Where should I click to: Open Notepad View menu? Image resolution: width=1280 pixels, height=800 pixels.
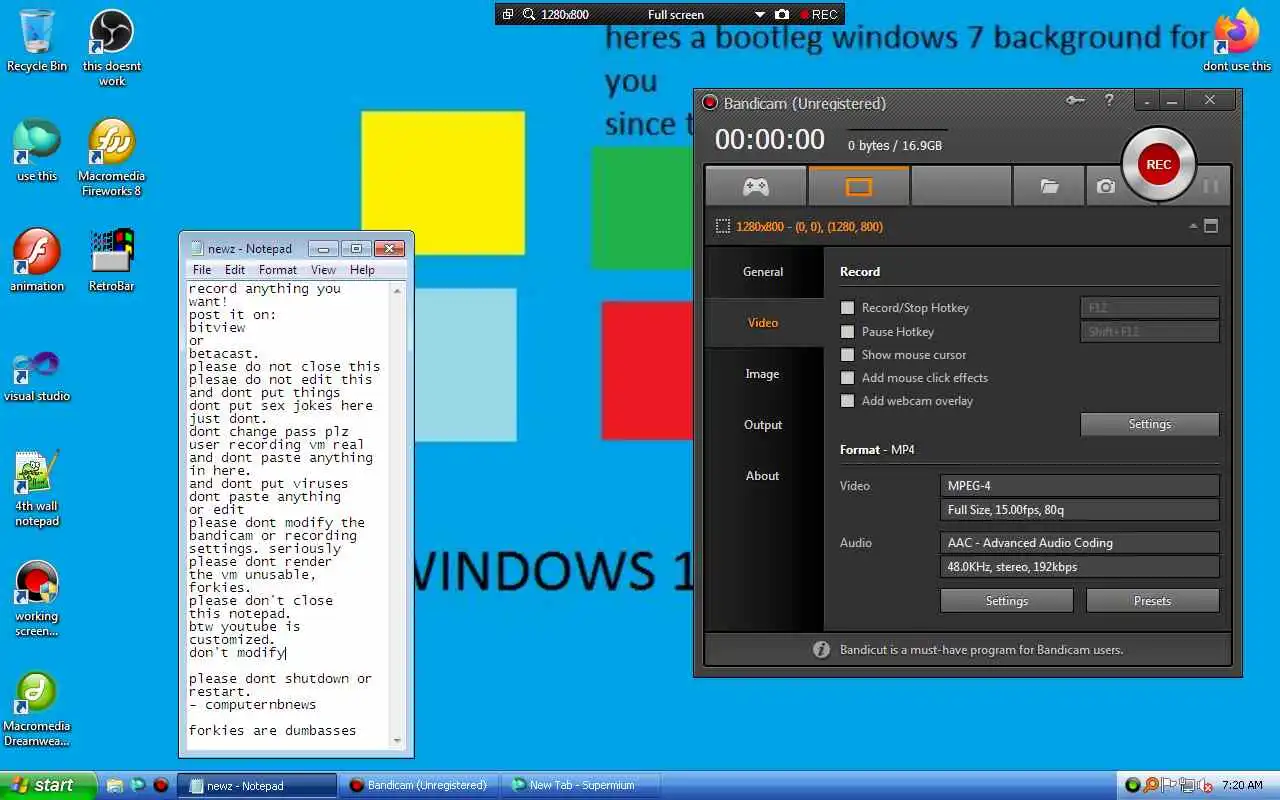point(323,270)
